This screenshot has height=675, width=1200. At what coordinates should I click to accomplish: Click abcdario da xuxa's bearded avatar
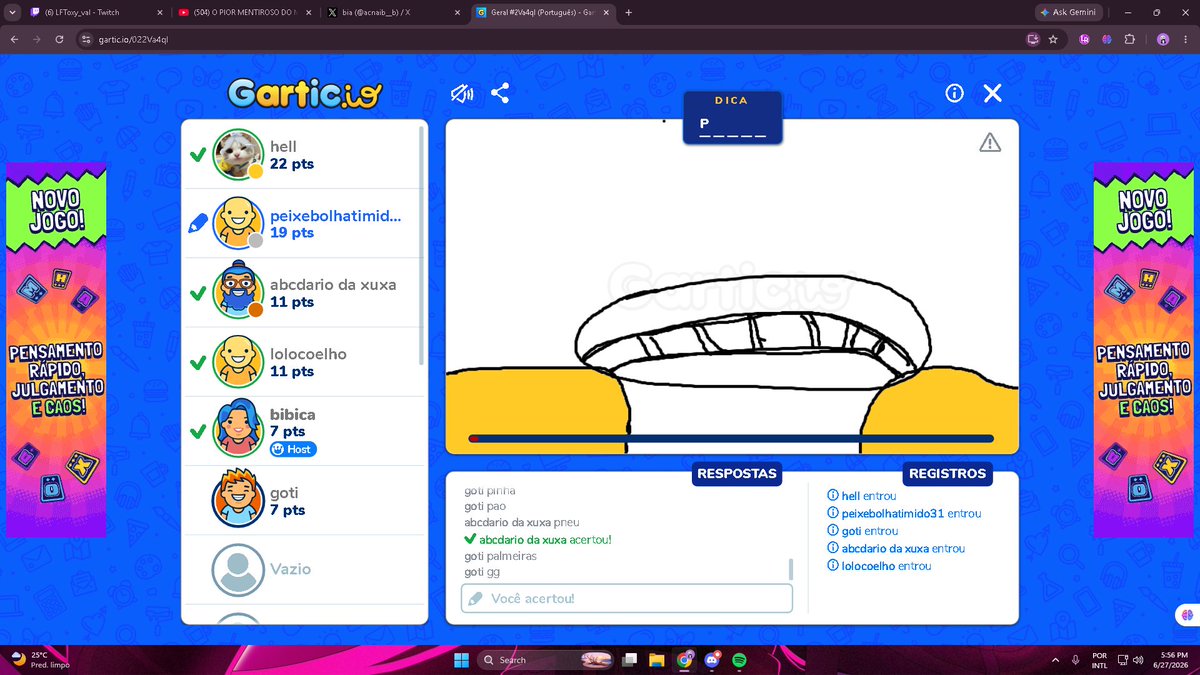tap(238, 293)
